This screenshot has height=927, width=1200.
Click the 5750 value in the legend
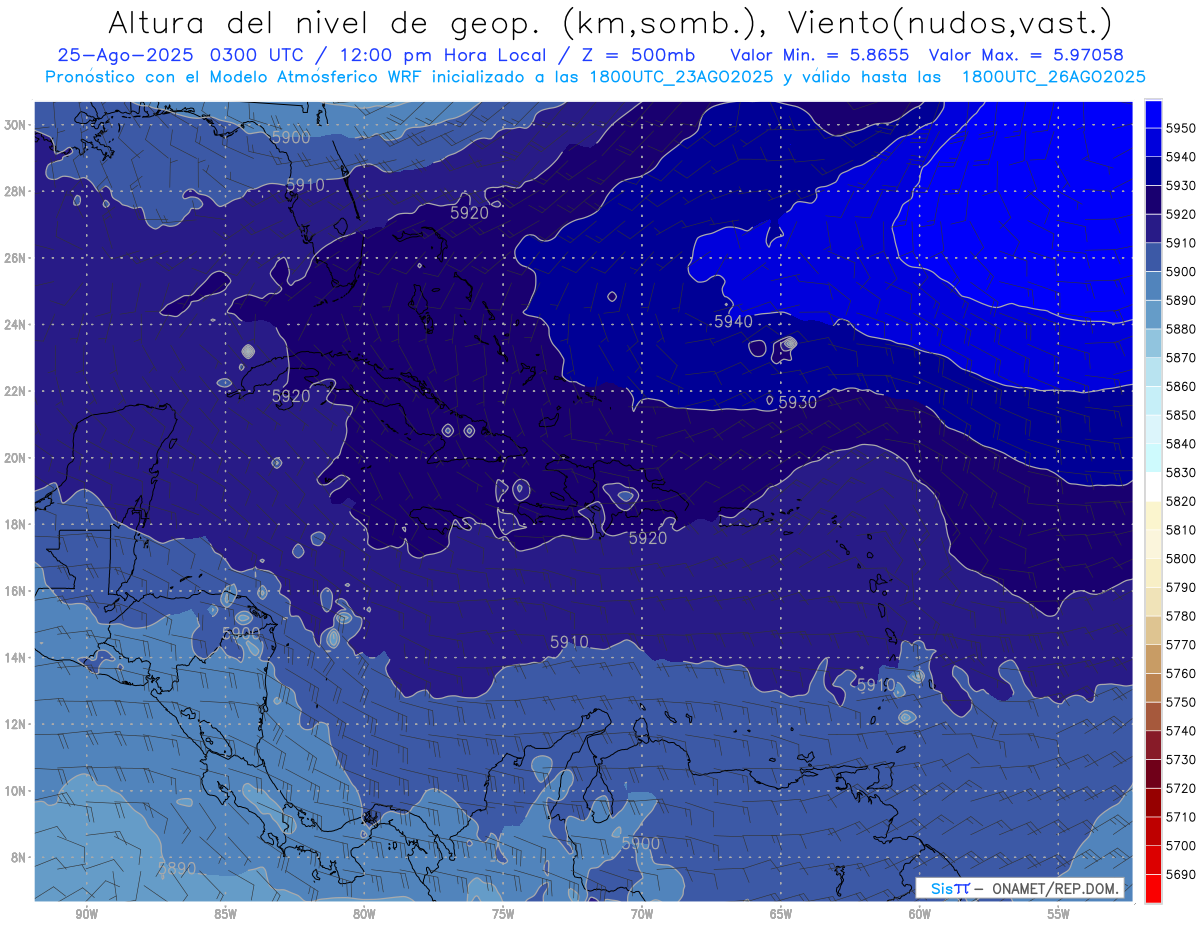point(1181,702)
